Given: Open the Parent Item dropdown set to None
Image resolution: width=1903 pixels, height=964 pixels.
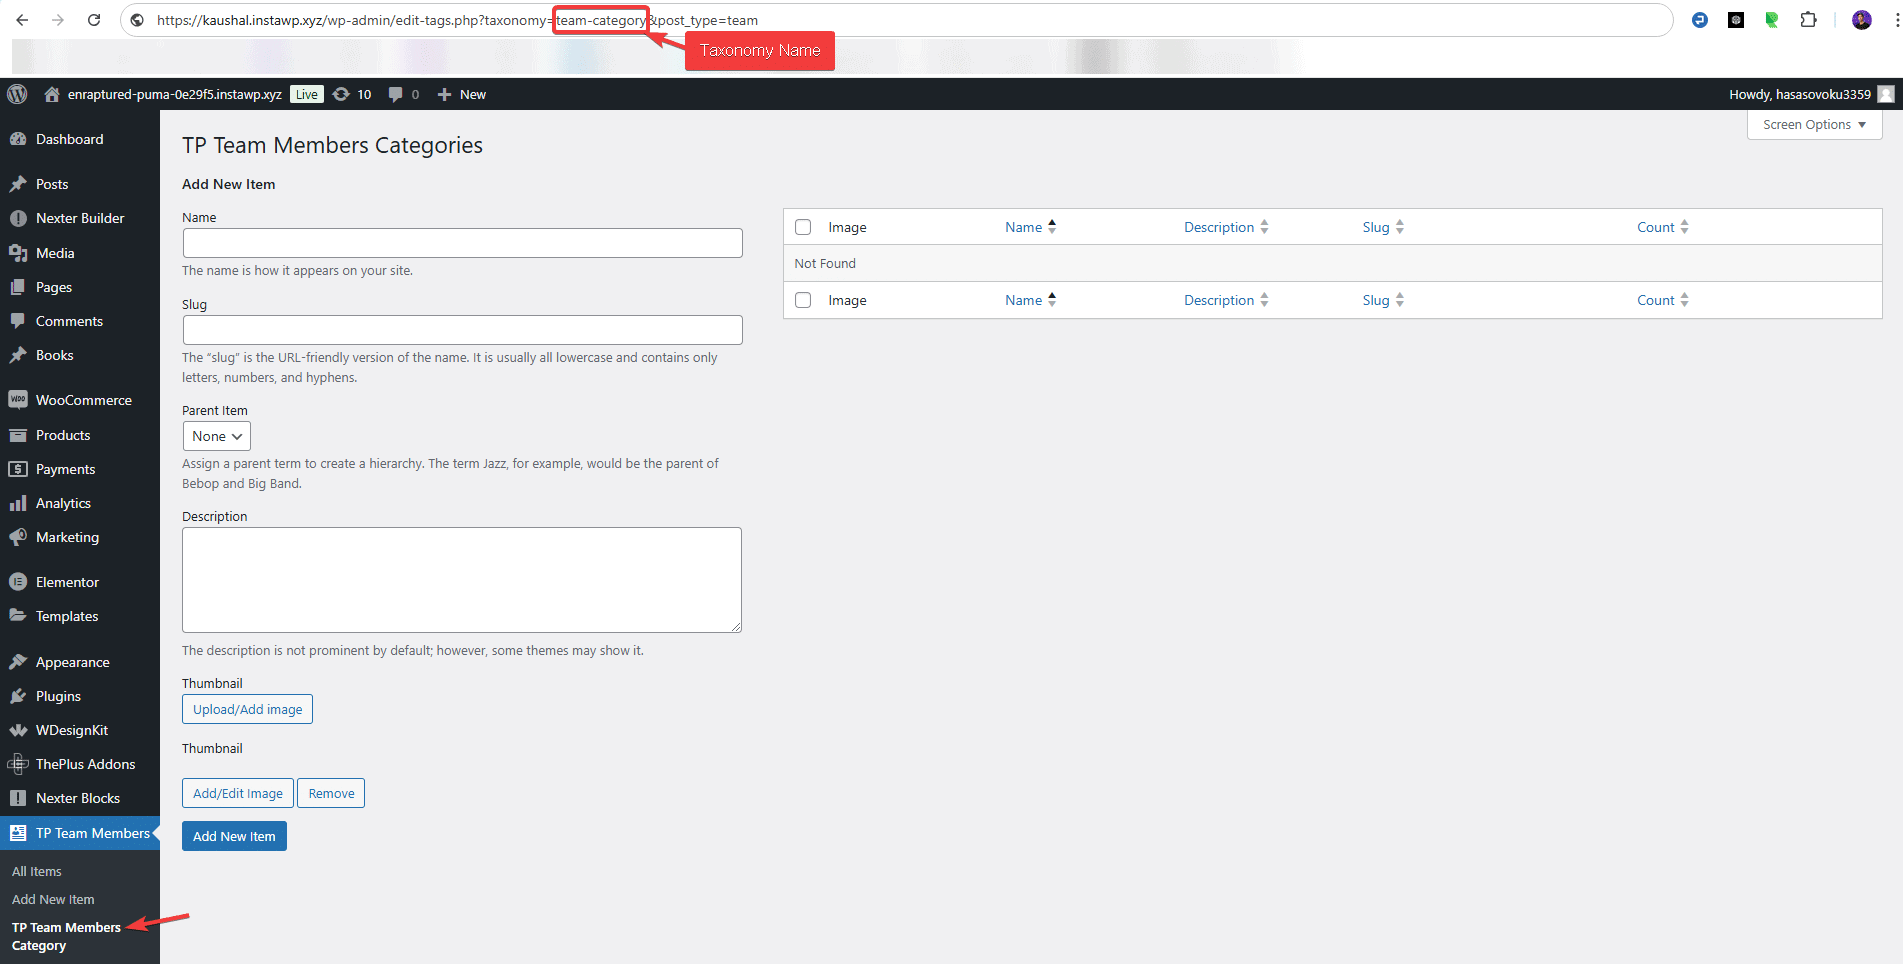Looking at the screenshot, I should pos(216,436).
